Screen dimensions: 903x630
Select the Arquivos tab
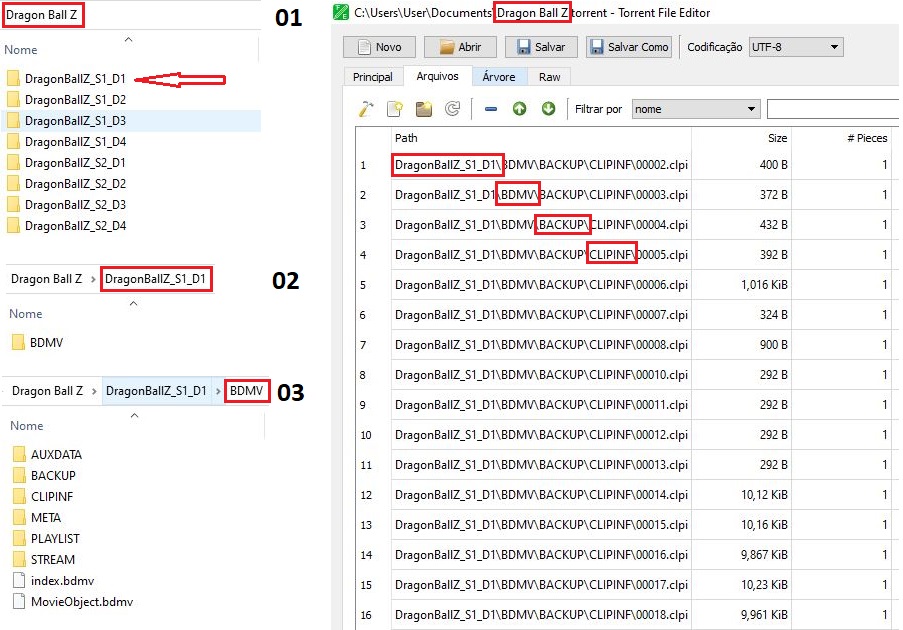437,76
